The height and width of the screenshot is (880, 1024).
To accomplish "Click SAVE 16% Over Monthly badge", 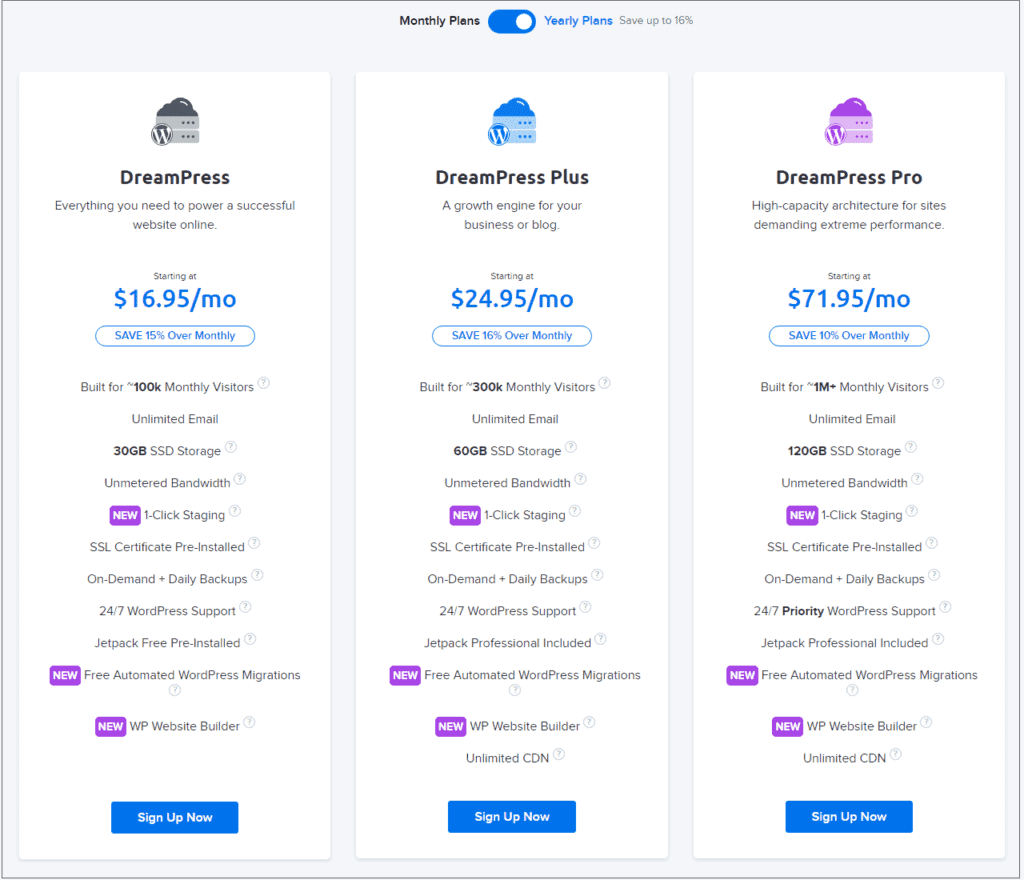I will point(511,336).
